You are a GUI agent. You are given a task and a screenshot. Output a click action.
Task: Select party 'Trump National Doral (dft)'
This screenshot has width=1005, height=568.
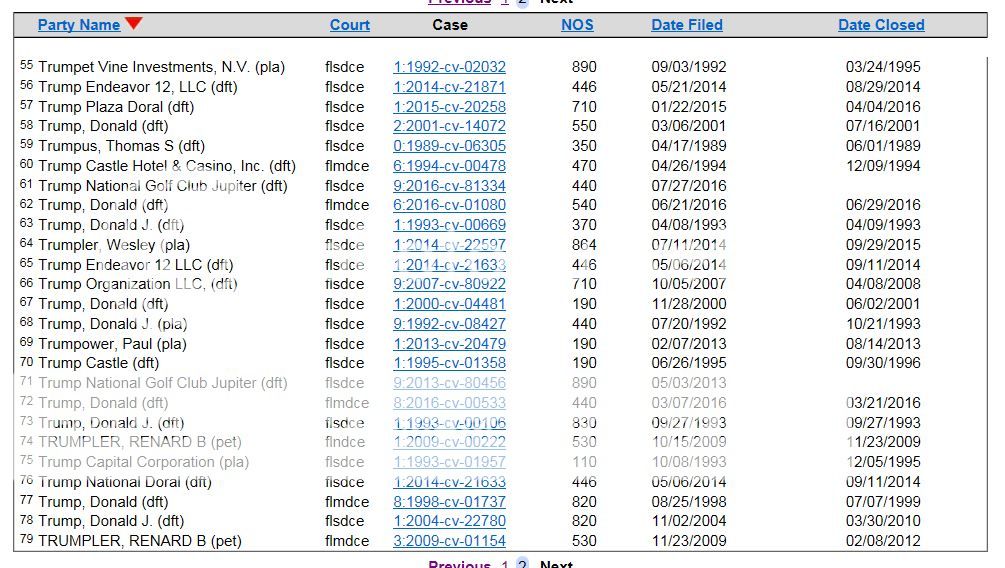pyautogui.click(x=125, y=481)
